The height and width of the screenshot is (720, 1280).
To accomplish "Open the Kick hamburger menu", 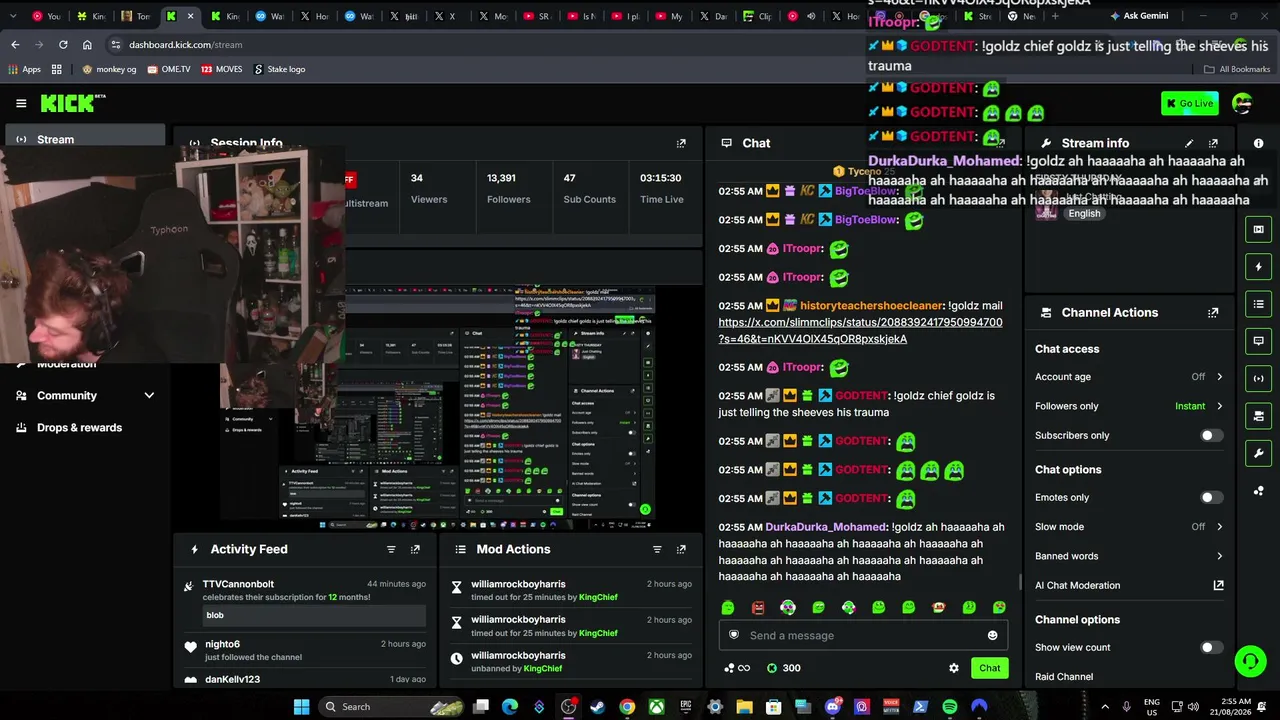I will click(x=21, y=103).
